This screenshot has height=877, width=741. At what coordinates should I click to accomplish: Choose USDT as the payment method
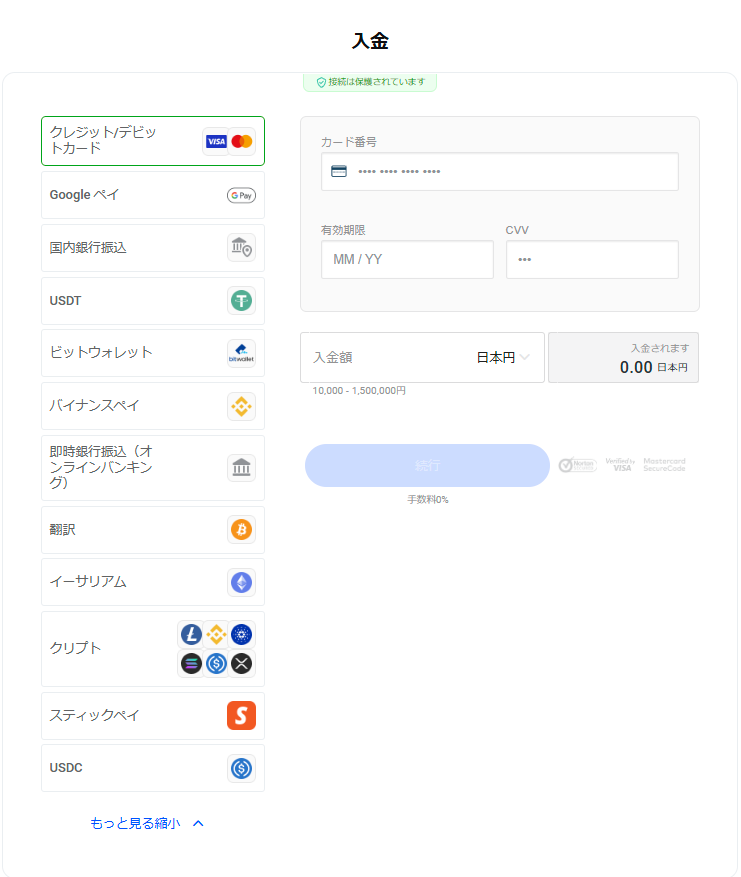point(152,300)
